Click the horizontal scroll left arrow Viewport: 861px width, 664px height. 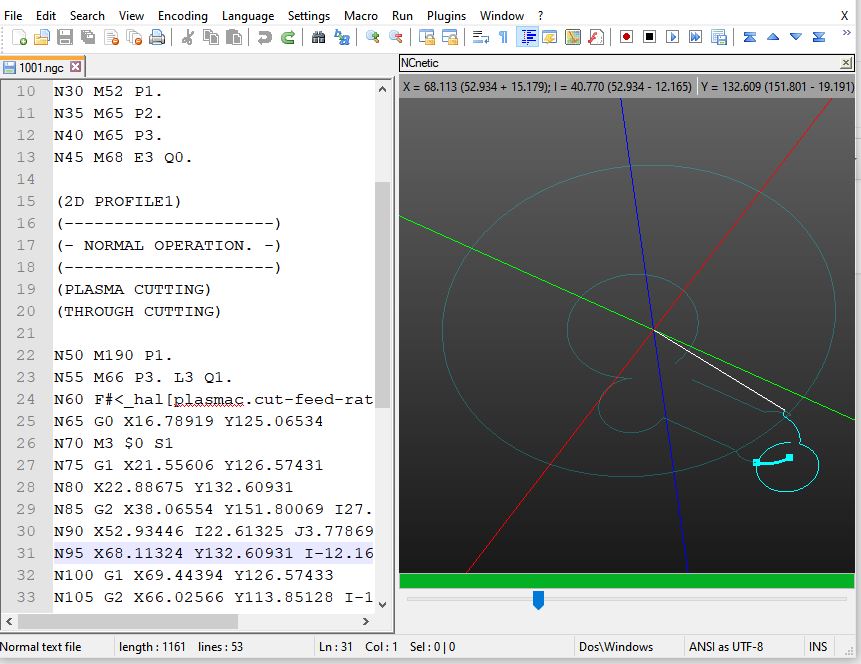click(x=8, y=621)
